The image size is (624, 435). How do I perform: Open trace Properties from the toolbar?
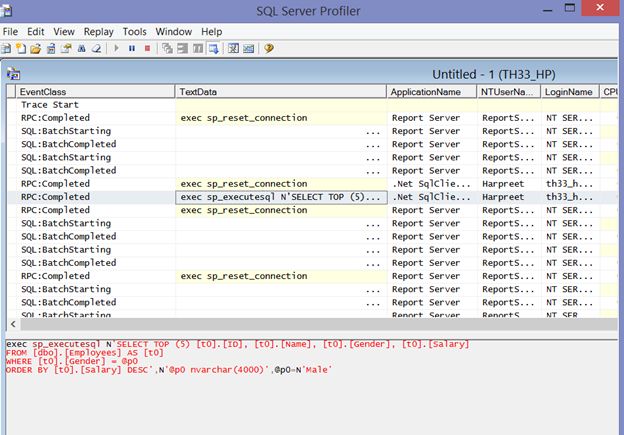click(66, 48)
